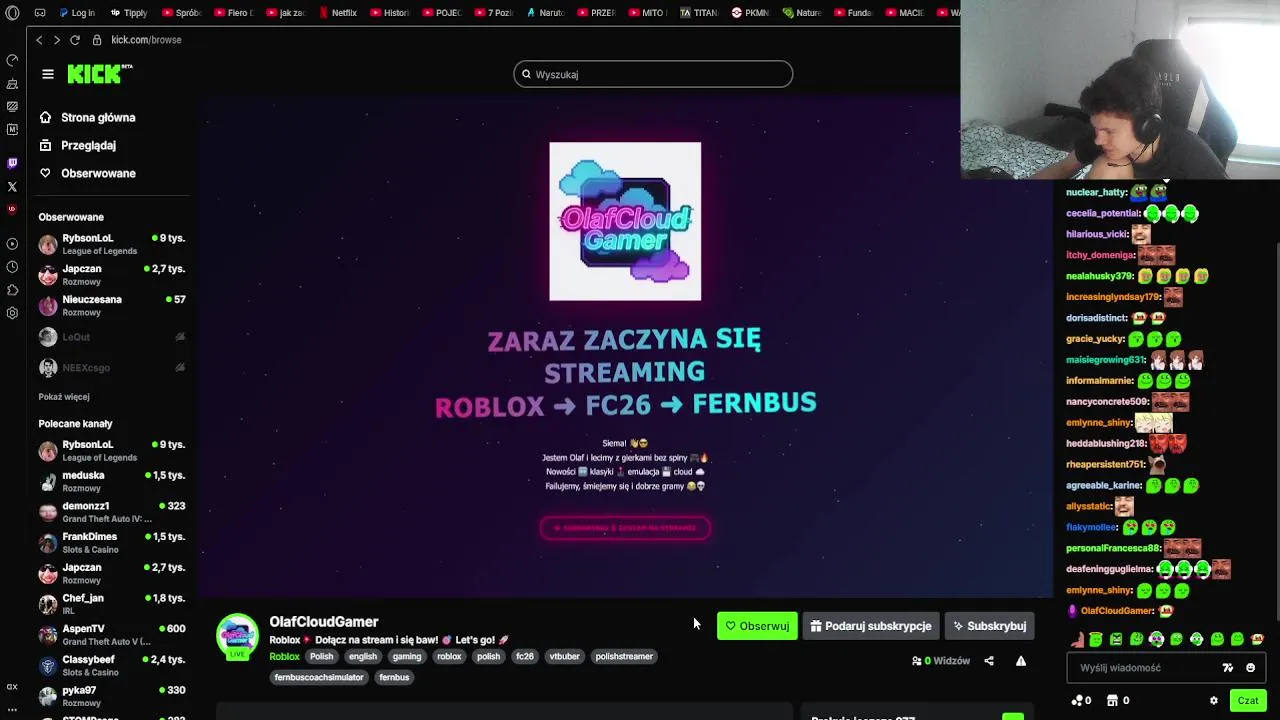Select the vtuber tag
The height and width of the screenshot is (720, 1280).
click(565, 657)
